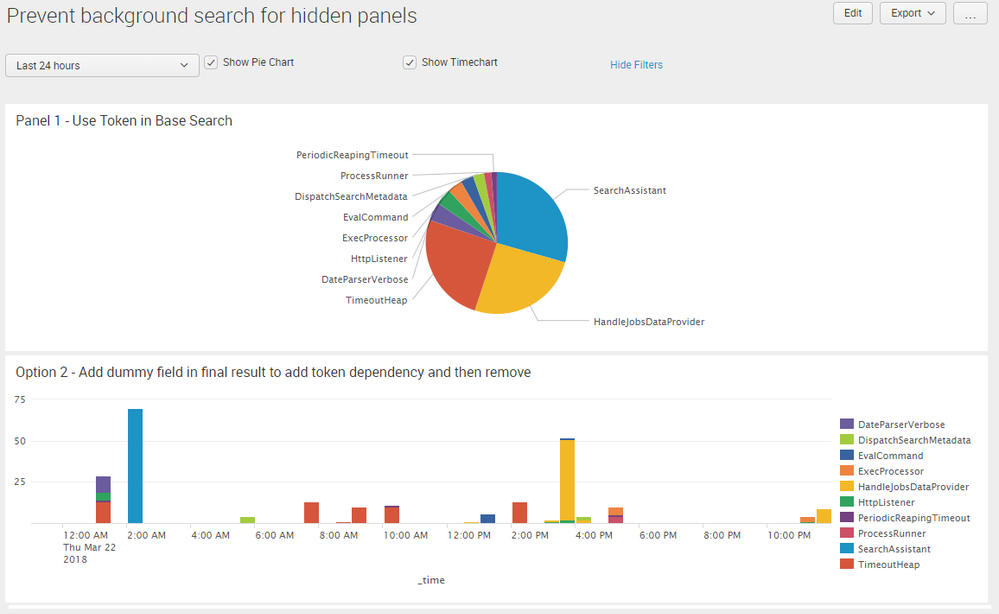The width and height of the screenshot is (999, 614).
Task: Click the PeriodicReapingTimeout legend color swatch
Action: pos(847,518)
